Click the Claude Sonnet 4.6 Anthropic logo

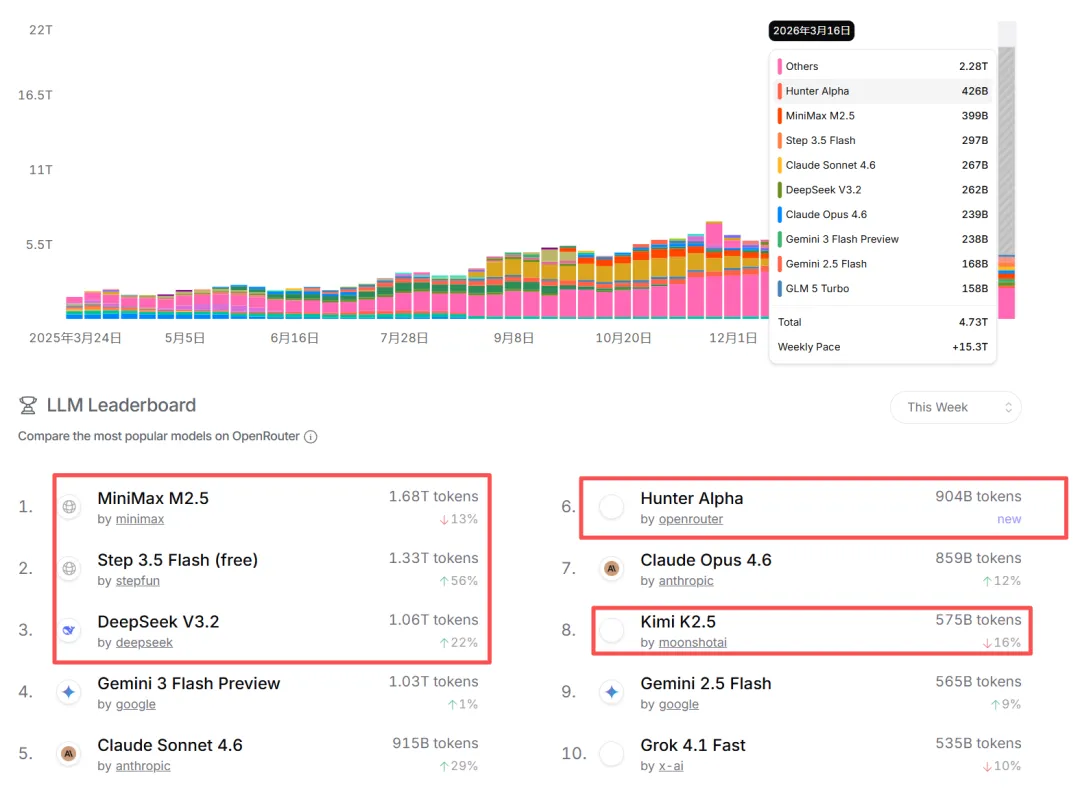pos(70,753)
